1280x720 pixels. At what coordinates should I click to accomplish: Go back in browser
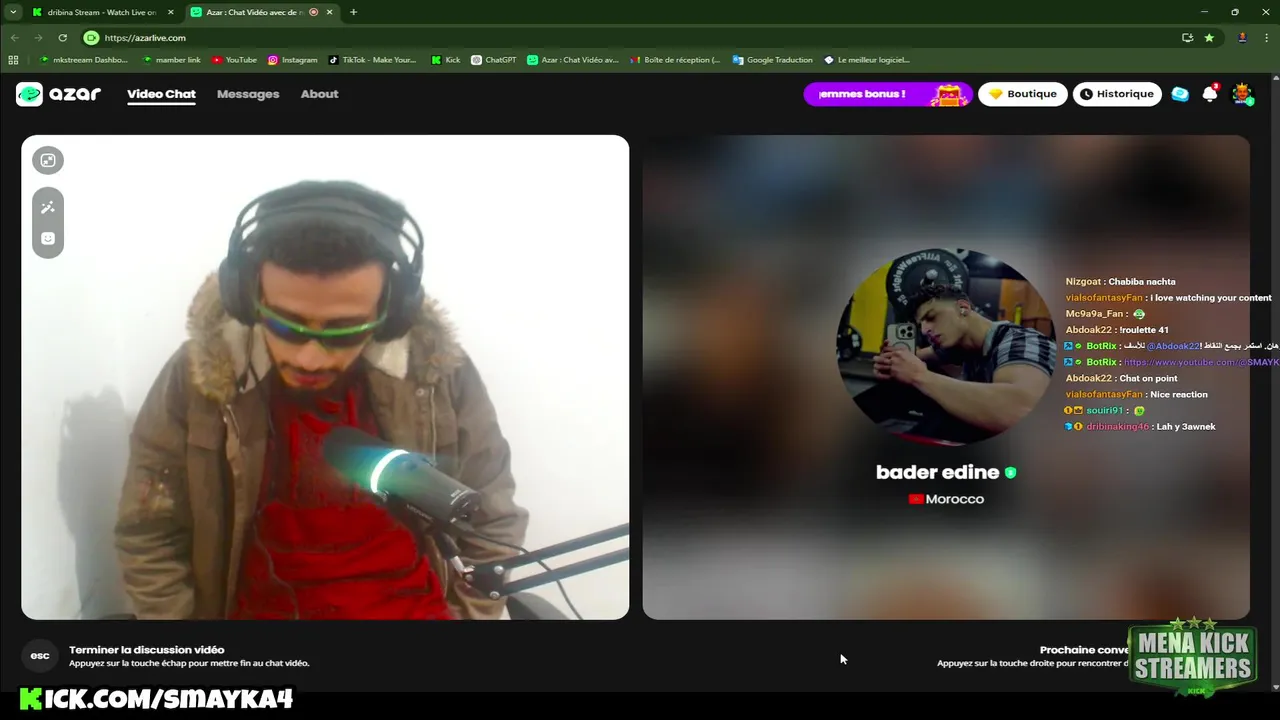(14, 38)
